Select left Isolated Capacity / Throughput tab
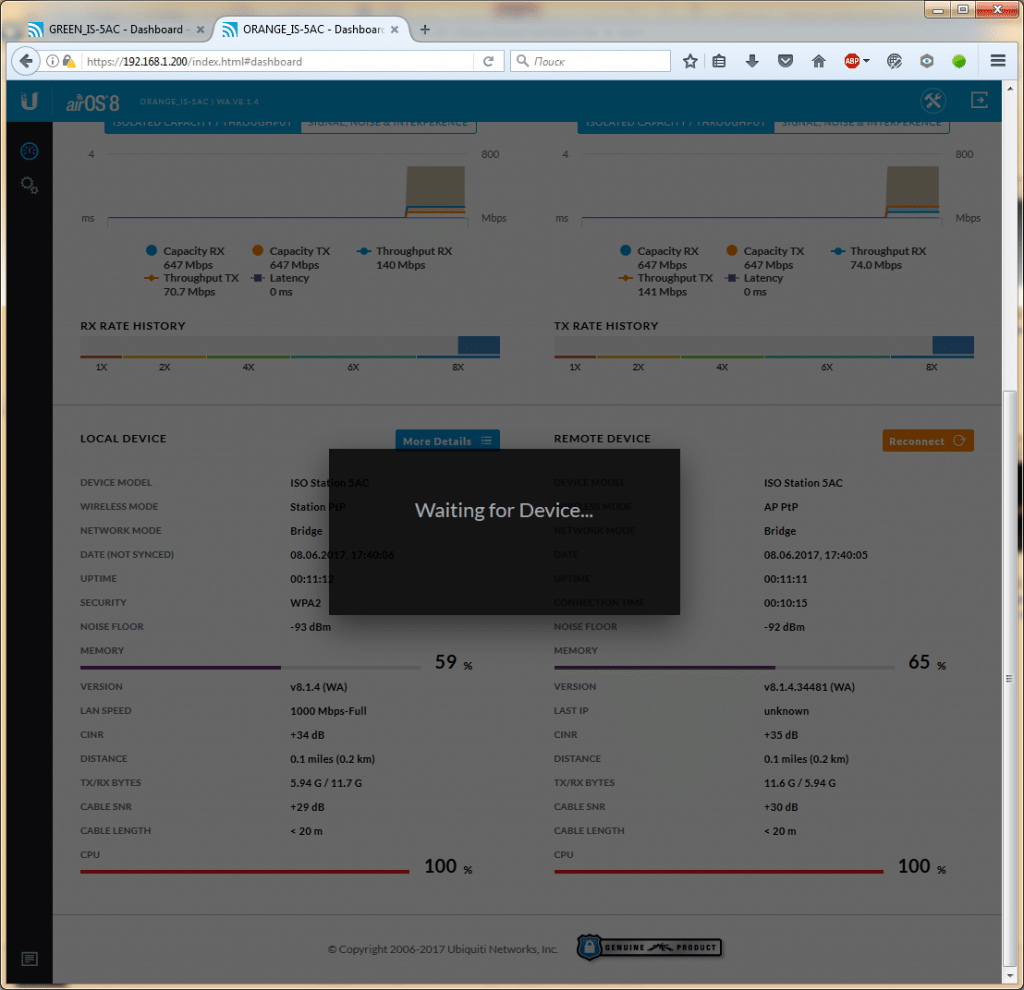Image resolution: width=1024 pixels, height=990 pixels. (x=202, y=123)
